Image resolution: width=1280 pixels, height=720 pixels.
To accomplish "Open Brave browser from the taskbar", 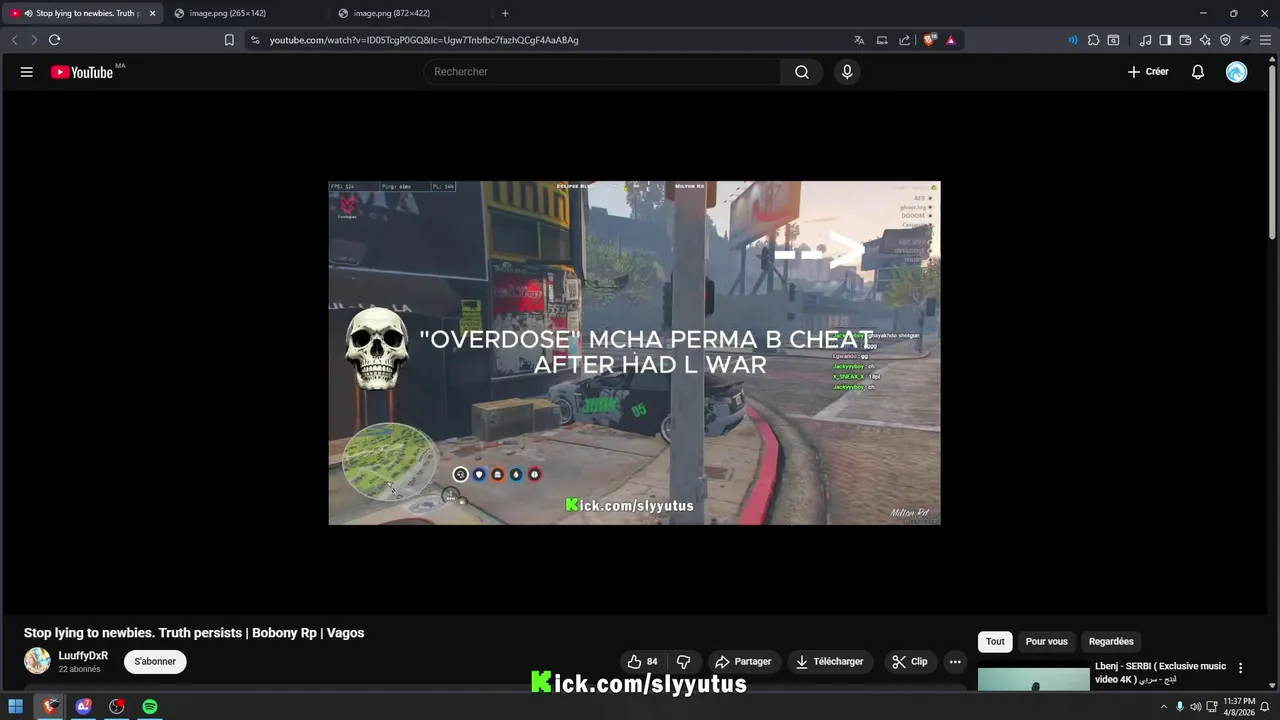I will (50, 707).
